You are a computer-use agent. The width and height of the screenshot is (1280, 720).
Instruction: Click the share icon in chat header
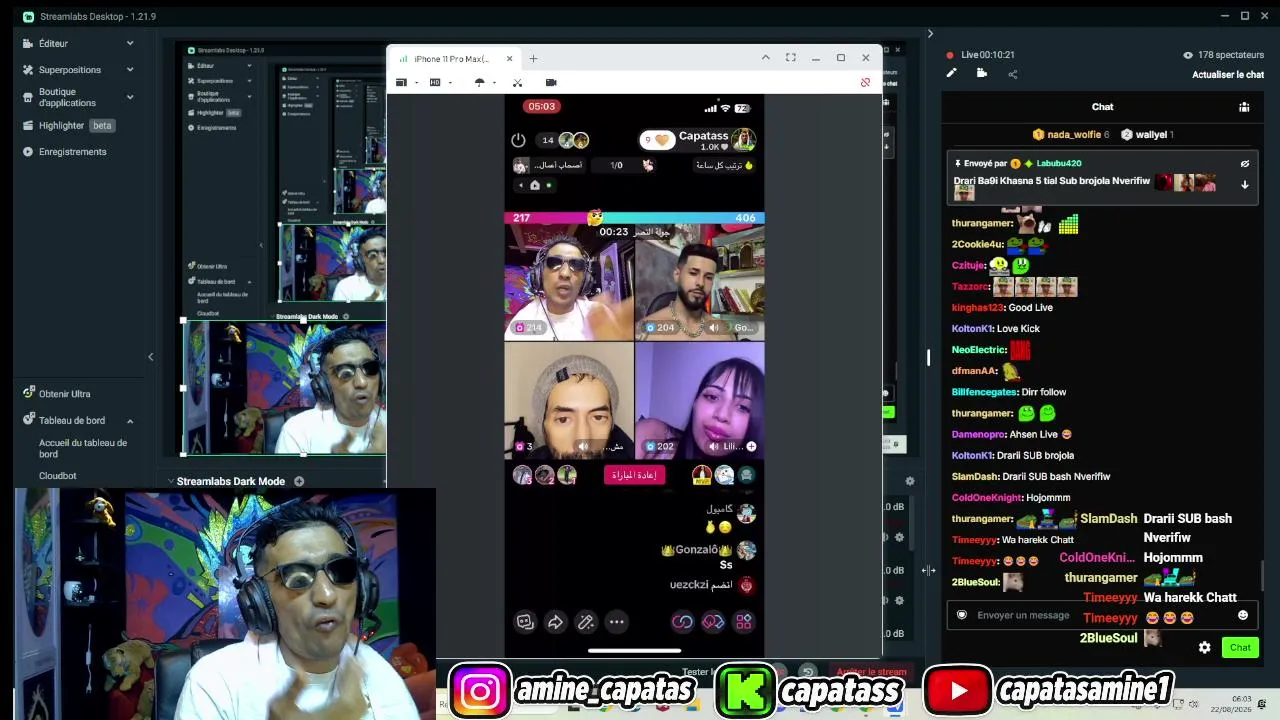point(1012,73)
